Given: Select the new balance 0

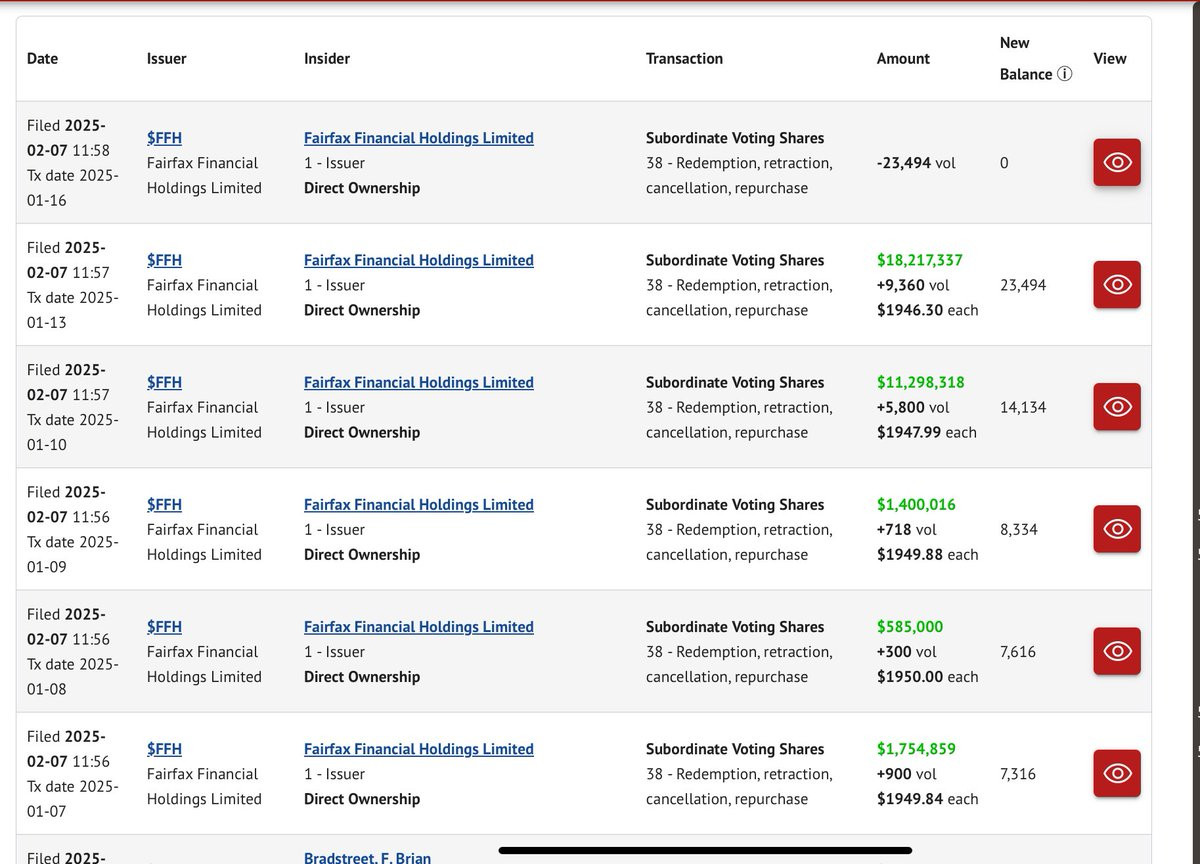Looking at the screenshot, I should (x=1004, y=162).
